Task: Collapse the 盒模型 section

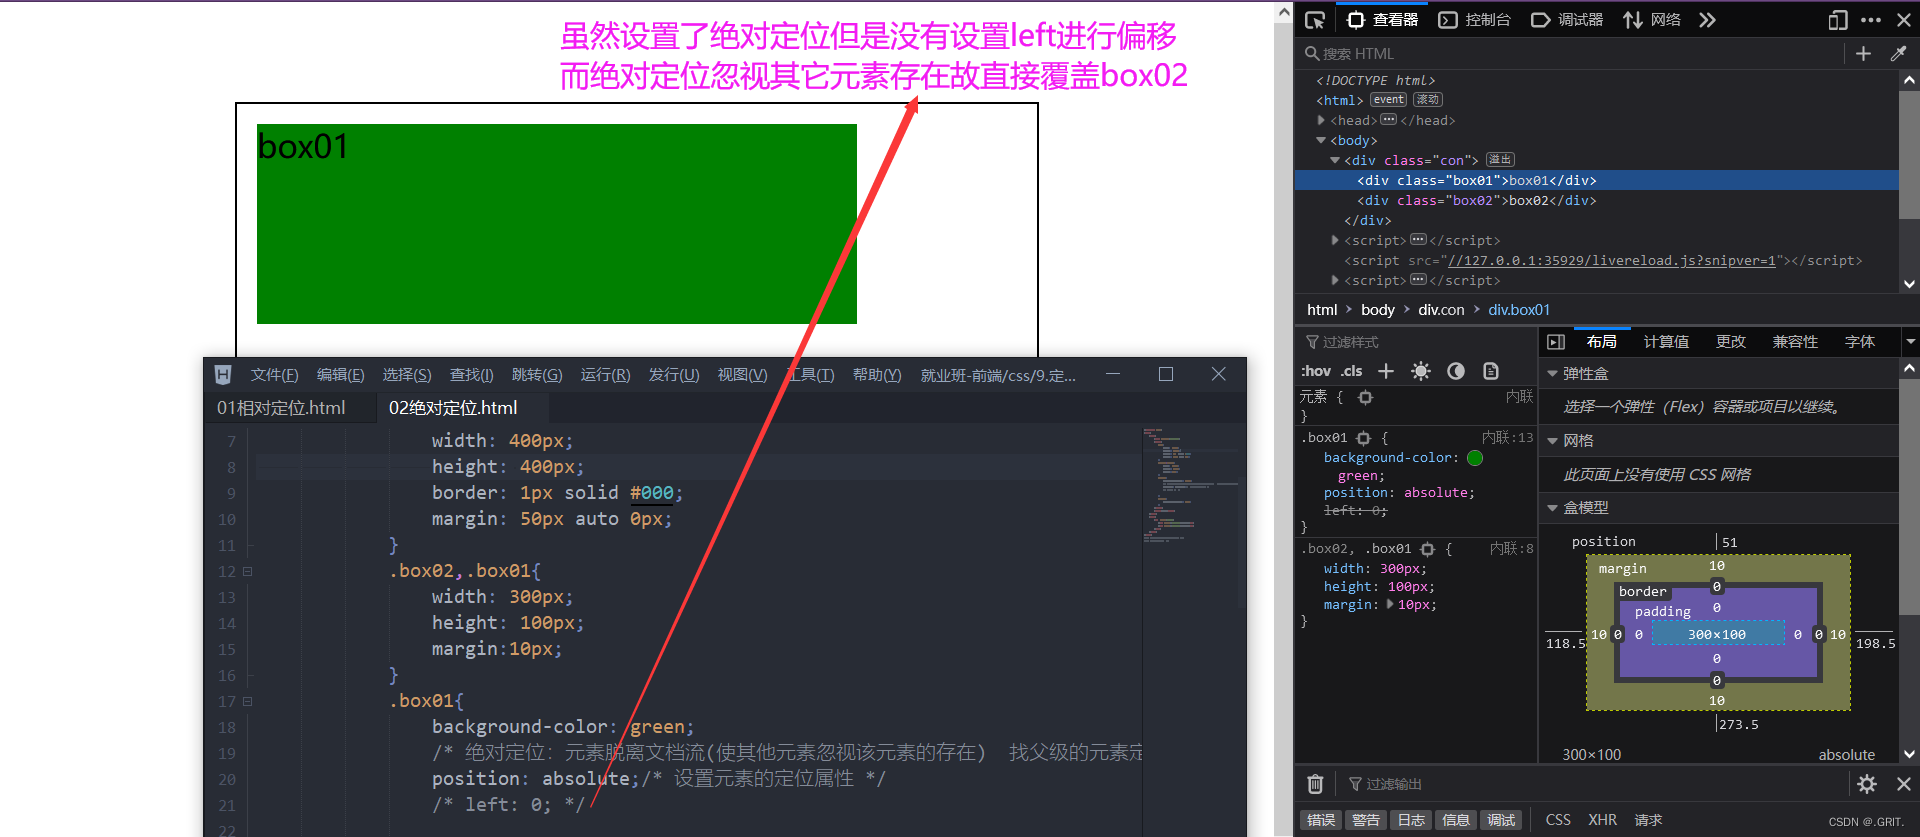Action: tap(1553, 508)
